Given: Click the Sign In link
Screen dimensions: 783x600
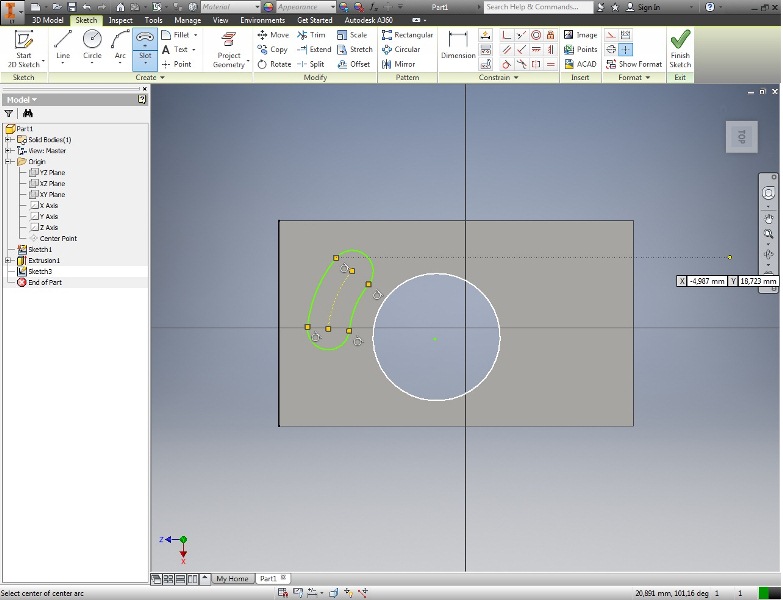Looking at the screenshot, I should pyautogui.click(x=648, y=7).
